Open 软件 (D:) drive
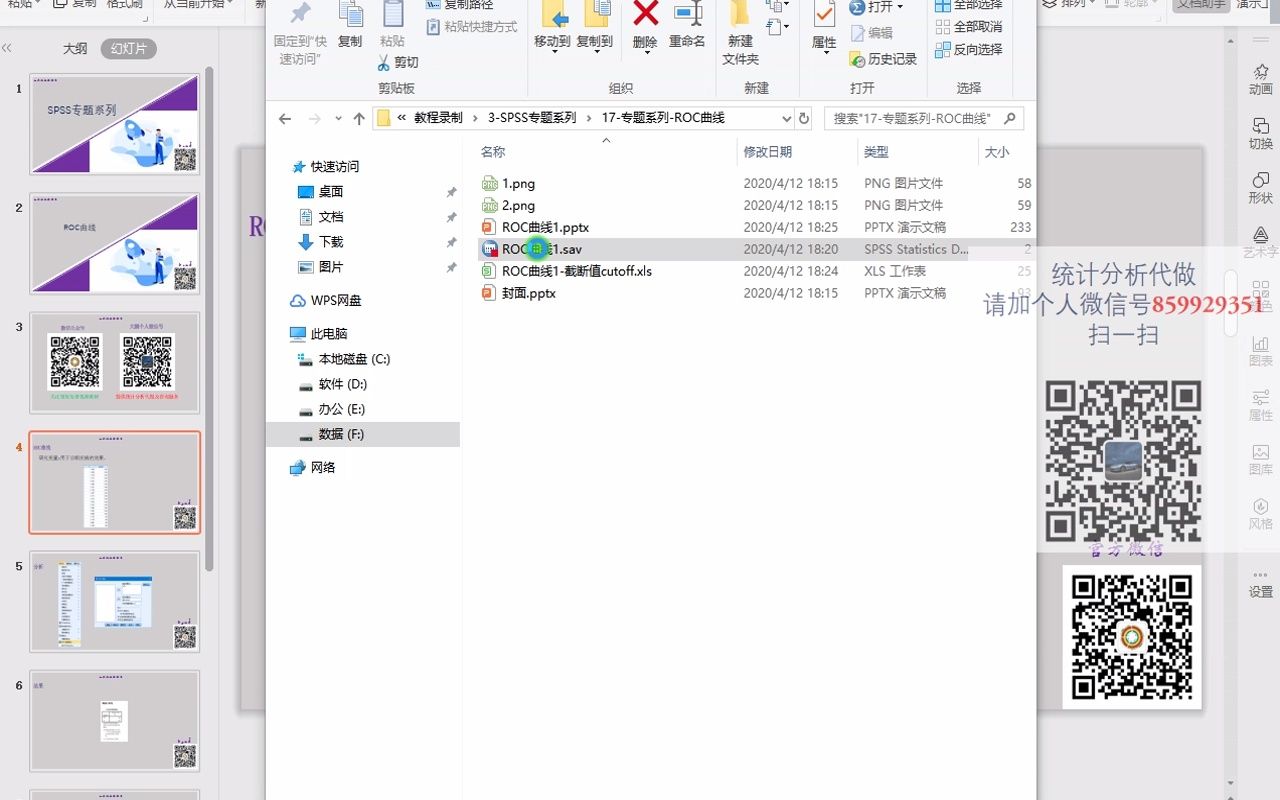1280x800 pixels. pyautogui.click(x=343, y=384)
